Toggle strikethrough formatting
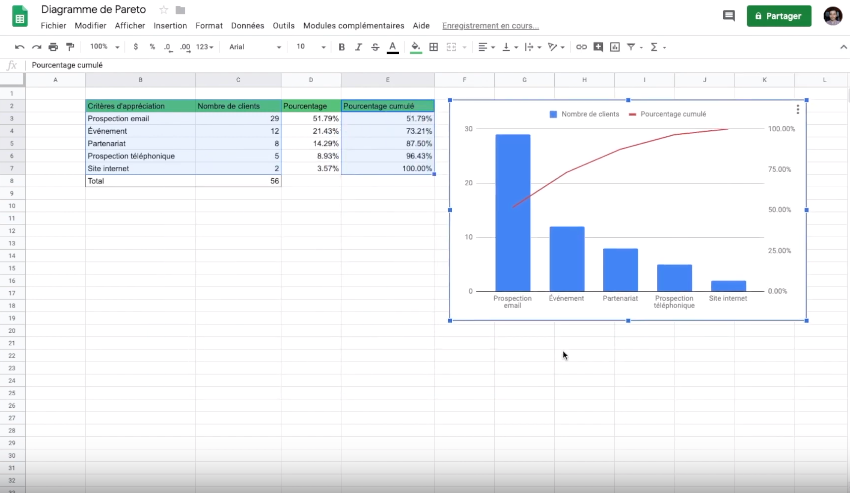The height and width of the screenshot is (493, 850). (x=374, y=47)
